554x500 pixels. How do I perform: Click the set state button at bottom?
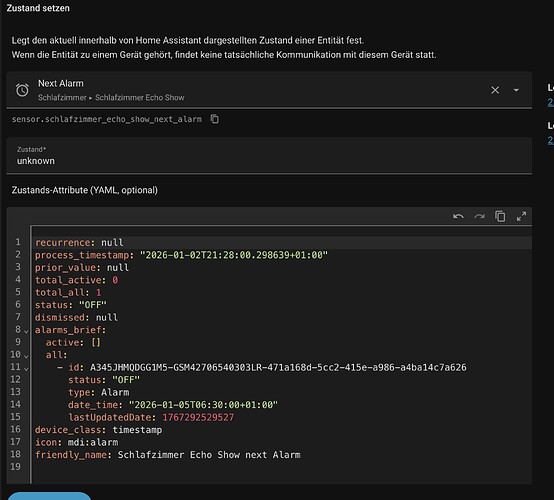[x=49, y=496]
